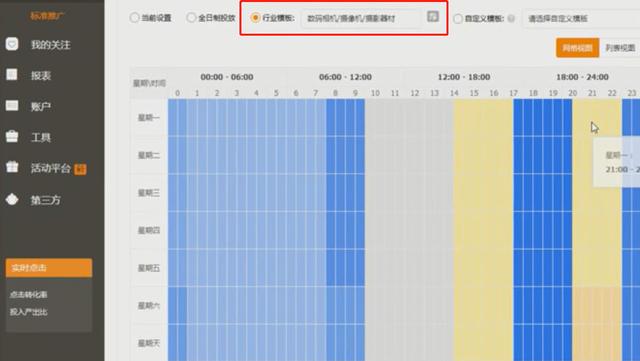Viewport: 640px width, 361px height.
Task: Click the 星期一 row label
Action: (x=149, y=118)
